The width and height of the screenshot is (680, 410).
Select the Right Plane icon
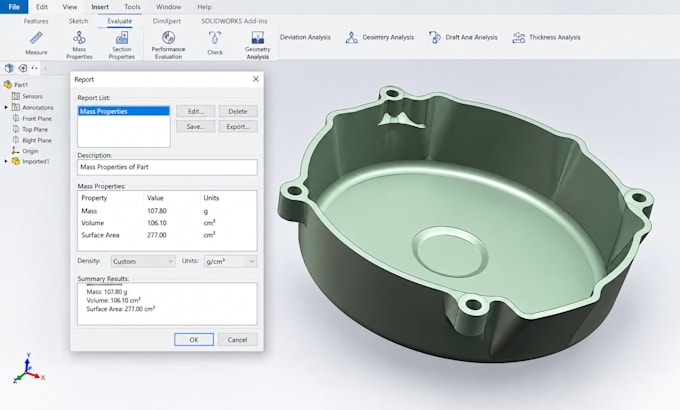tap(16, 140)
